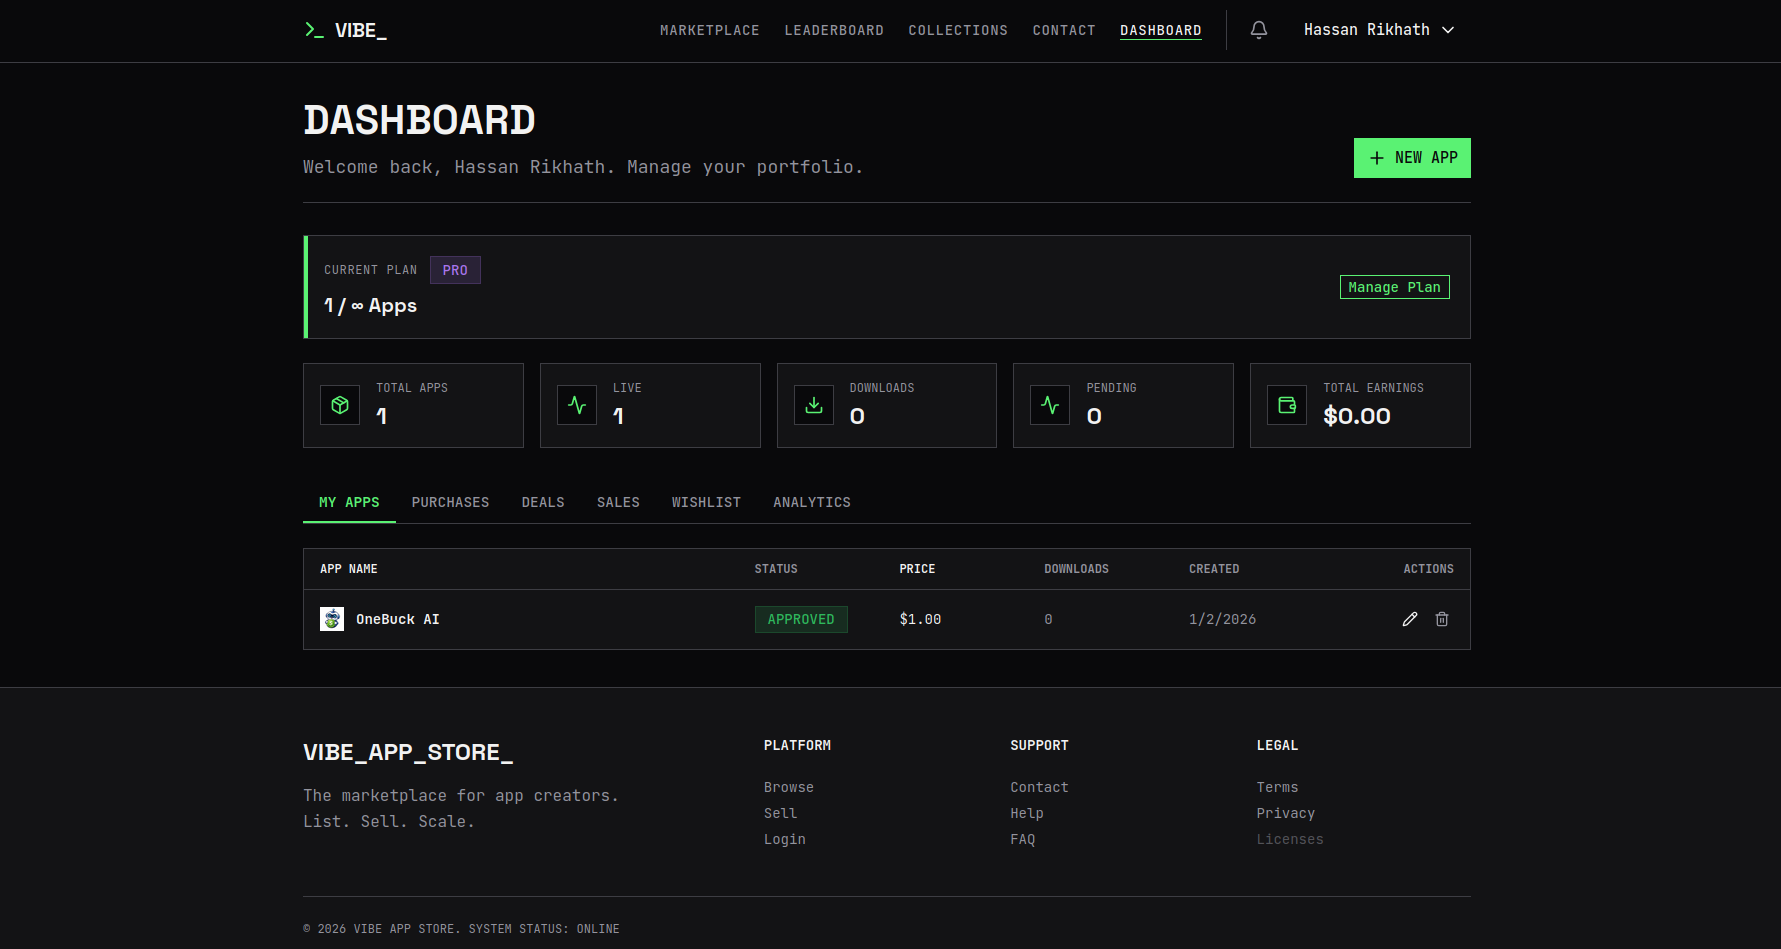Screen dimensions: 1781x949
Task: Open the WISHLIST tab
Action: [x=706, y=502]
